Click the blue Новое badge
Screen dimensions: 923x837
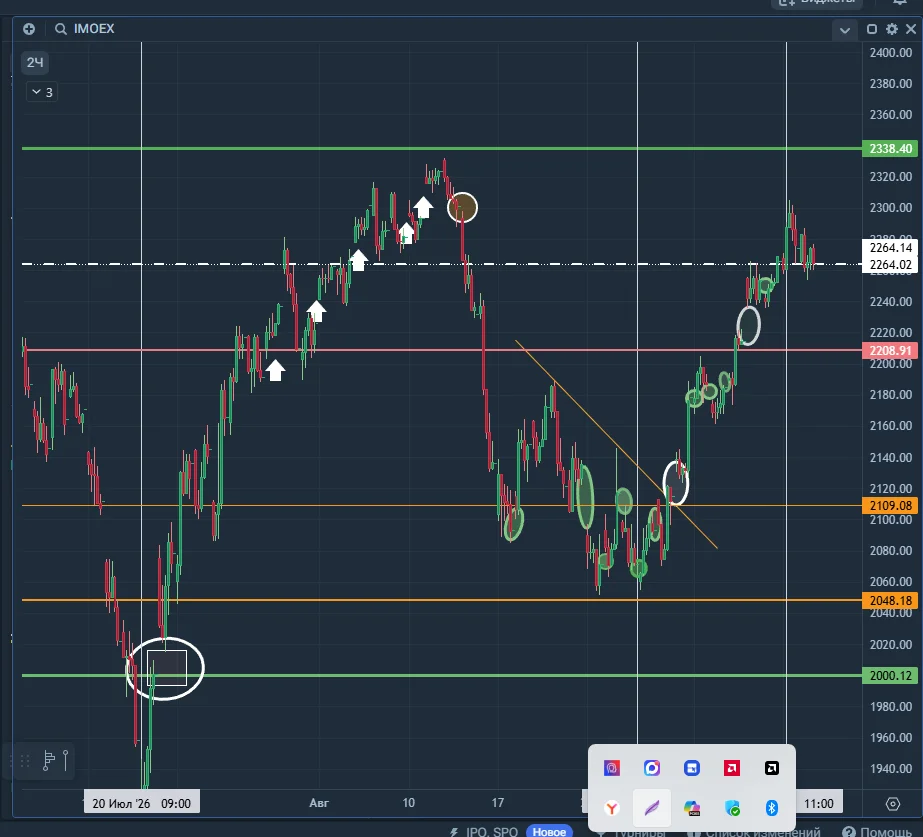tap(549, 831)
